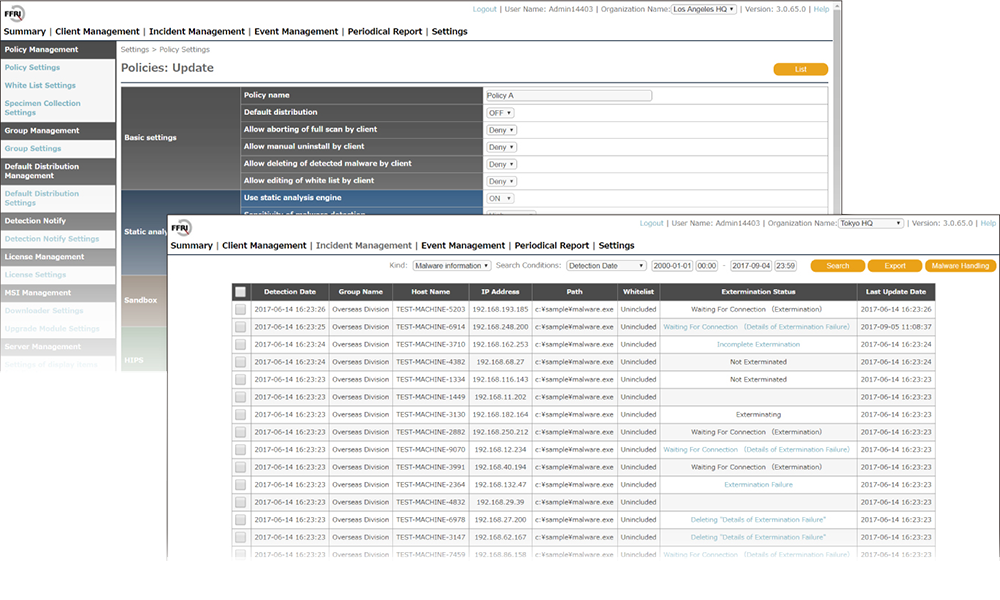Viewport: 1000px width, 600px height.
Task: Check the row for TEST-MACHINE-1334
Action: pos(240,379)
